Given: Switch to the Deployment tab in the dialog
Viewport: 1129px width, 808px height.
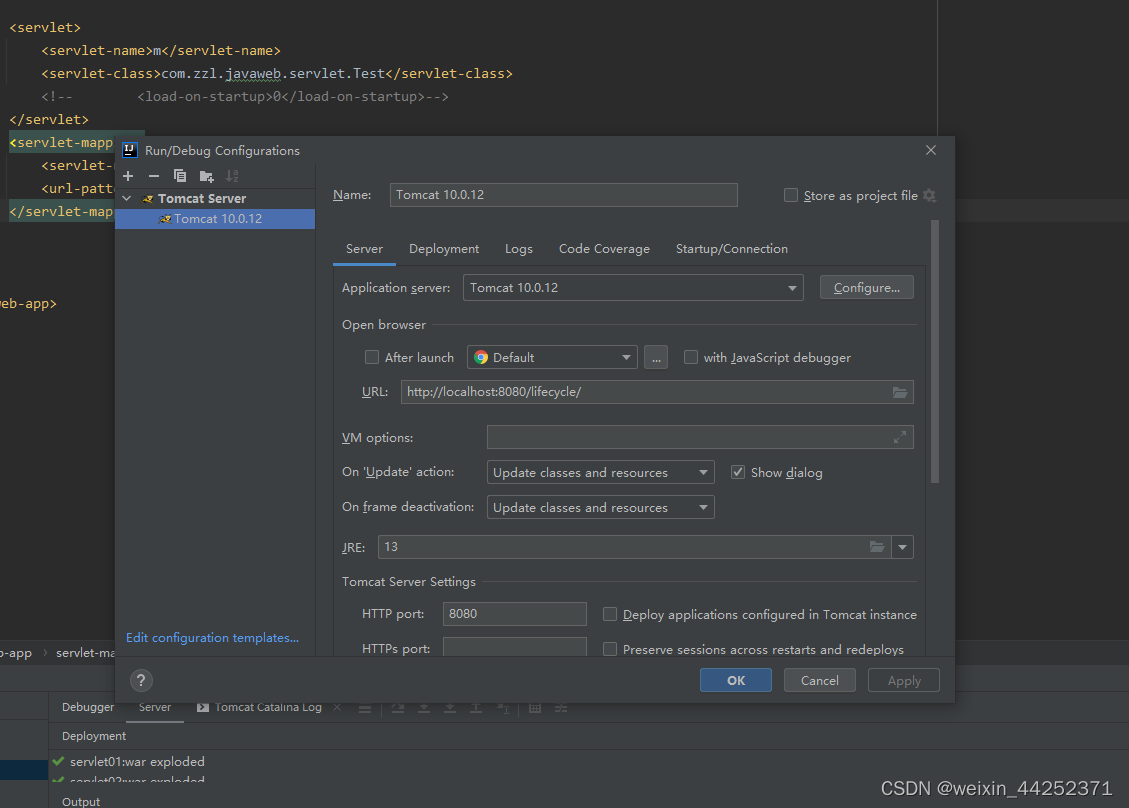Looking at the screenshot, I should pos(444,248).
